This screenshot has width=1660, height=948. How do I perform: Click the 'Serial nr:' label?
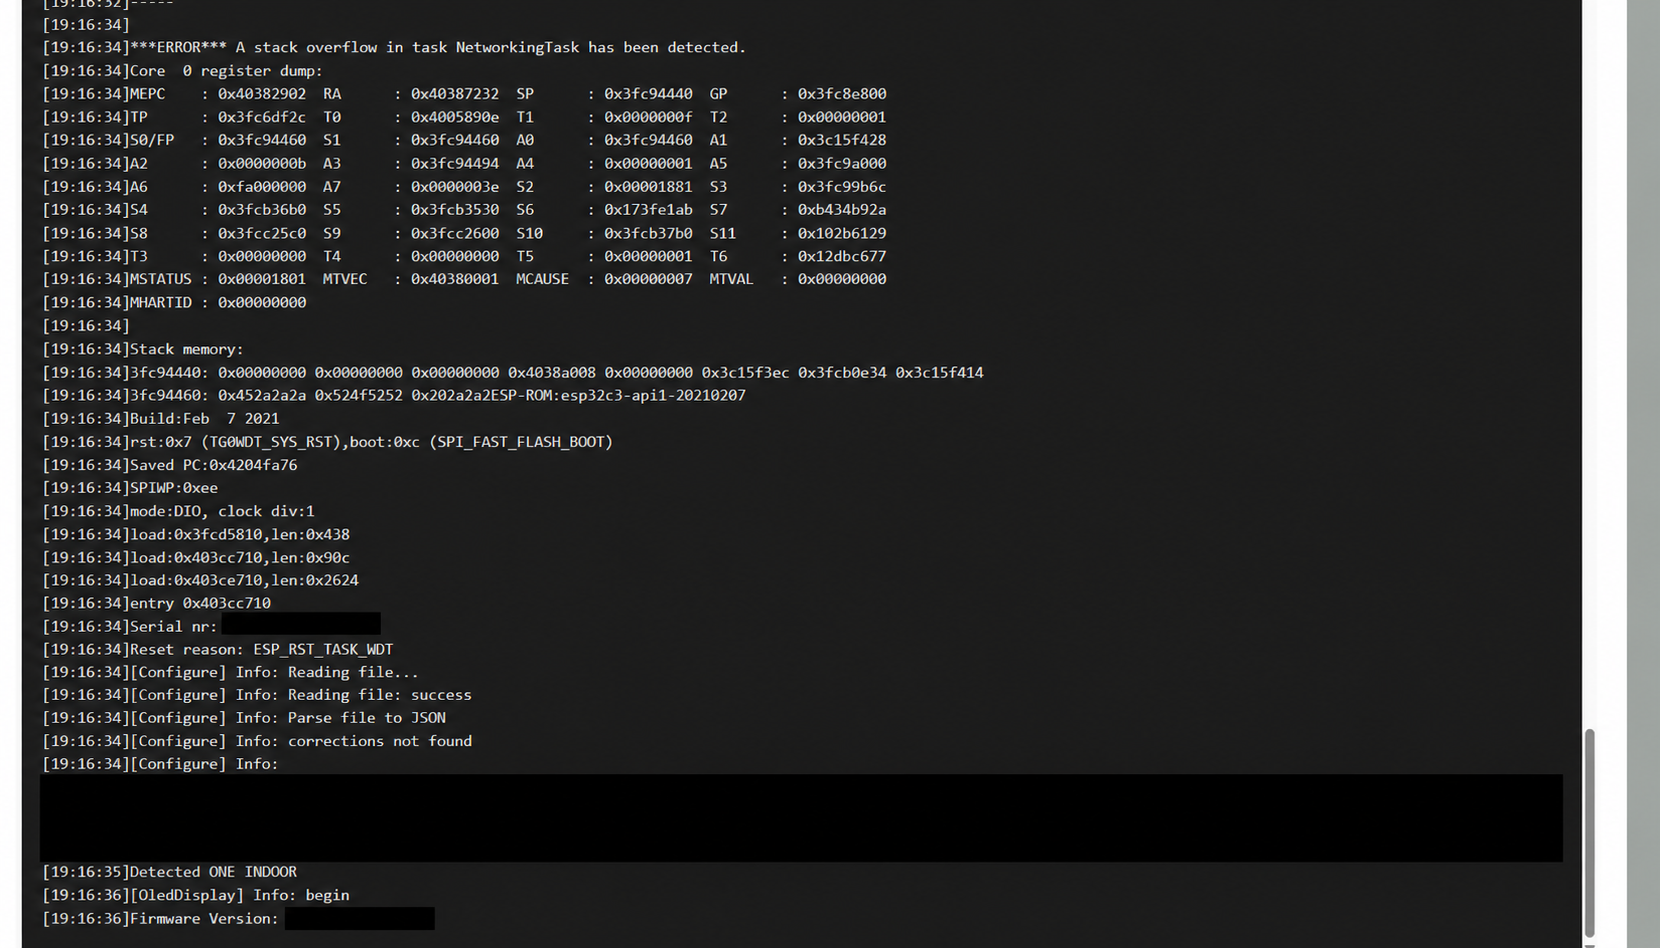click(173, 627)
